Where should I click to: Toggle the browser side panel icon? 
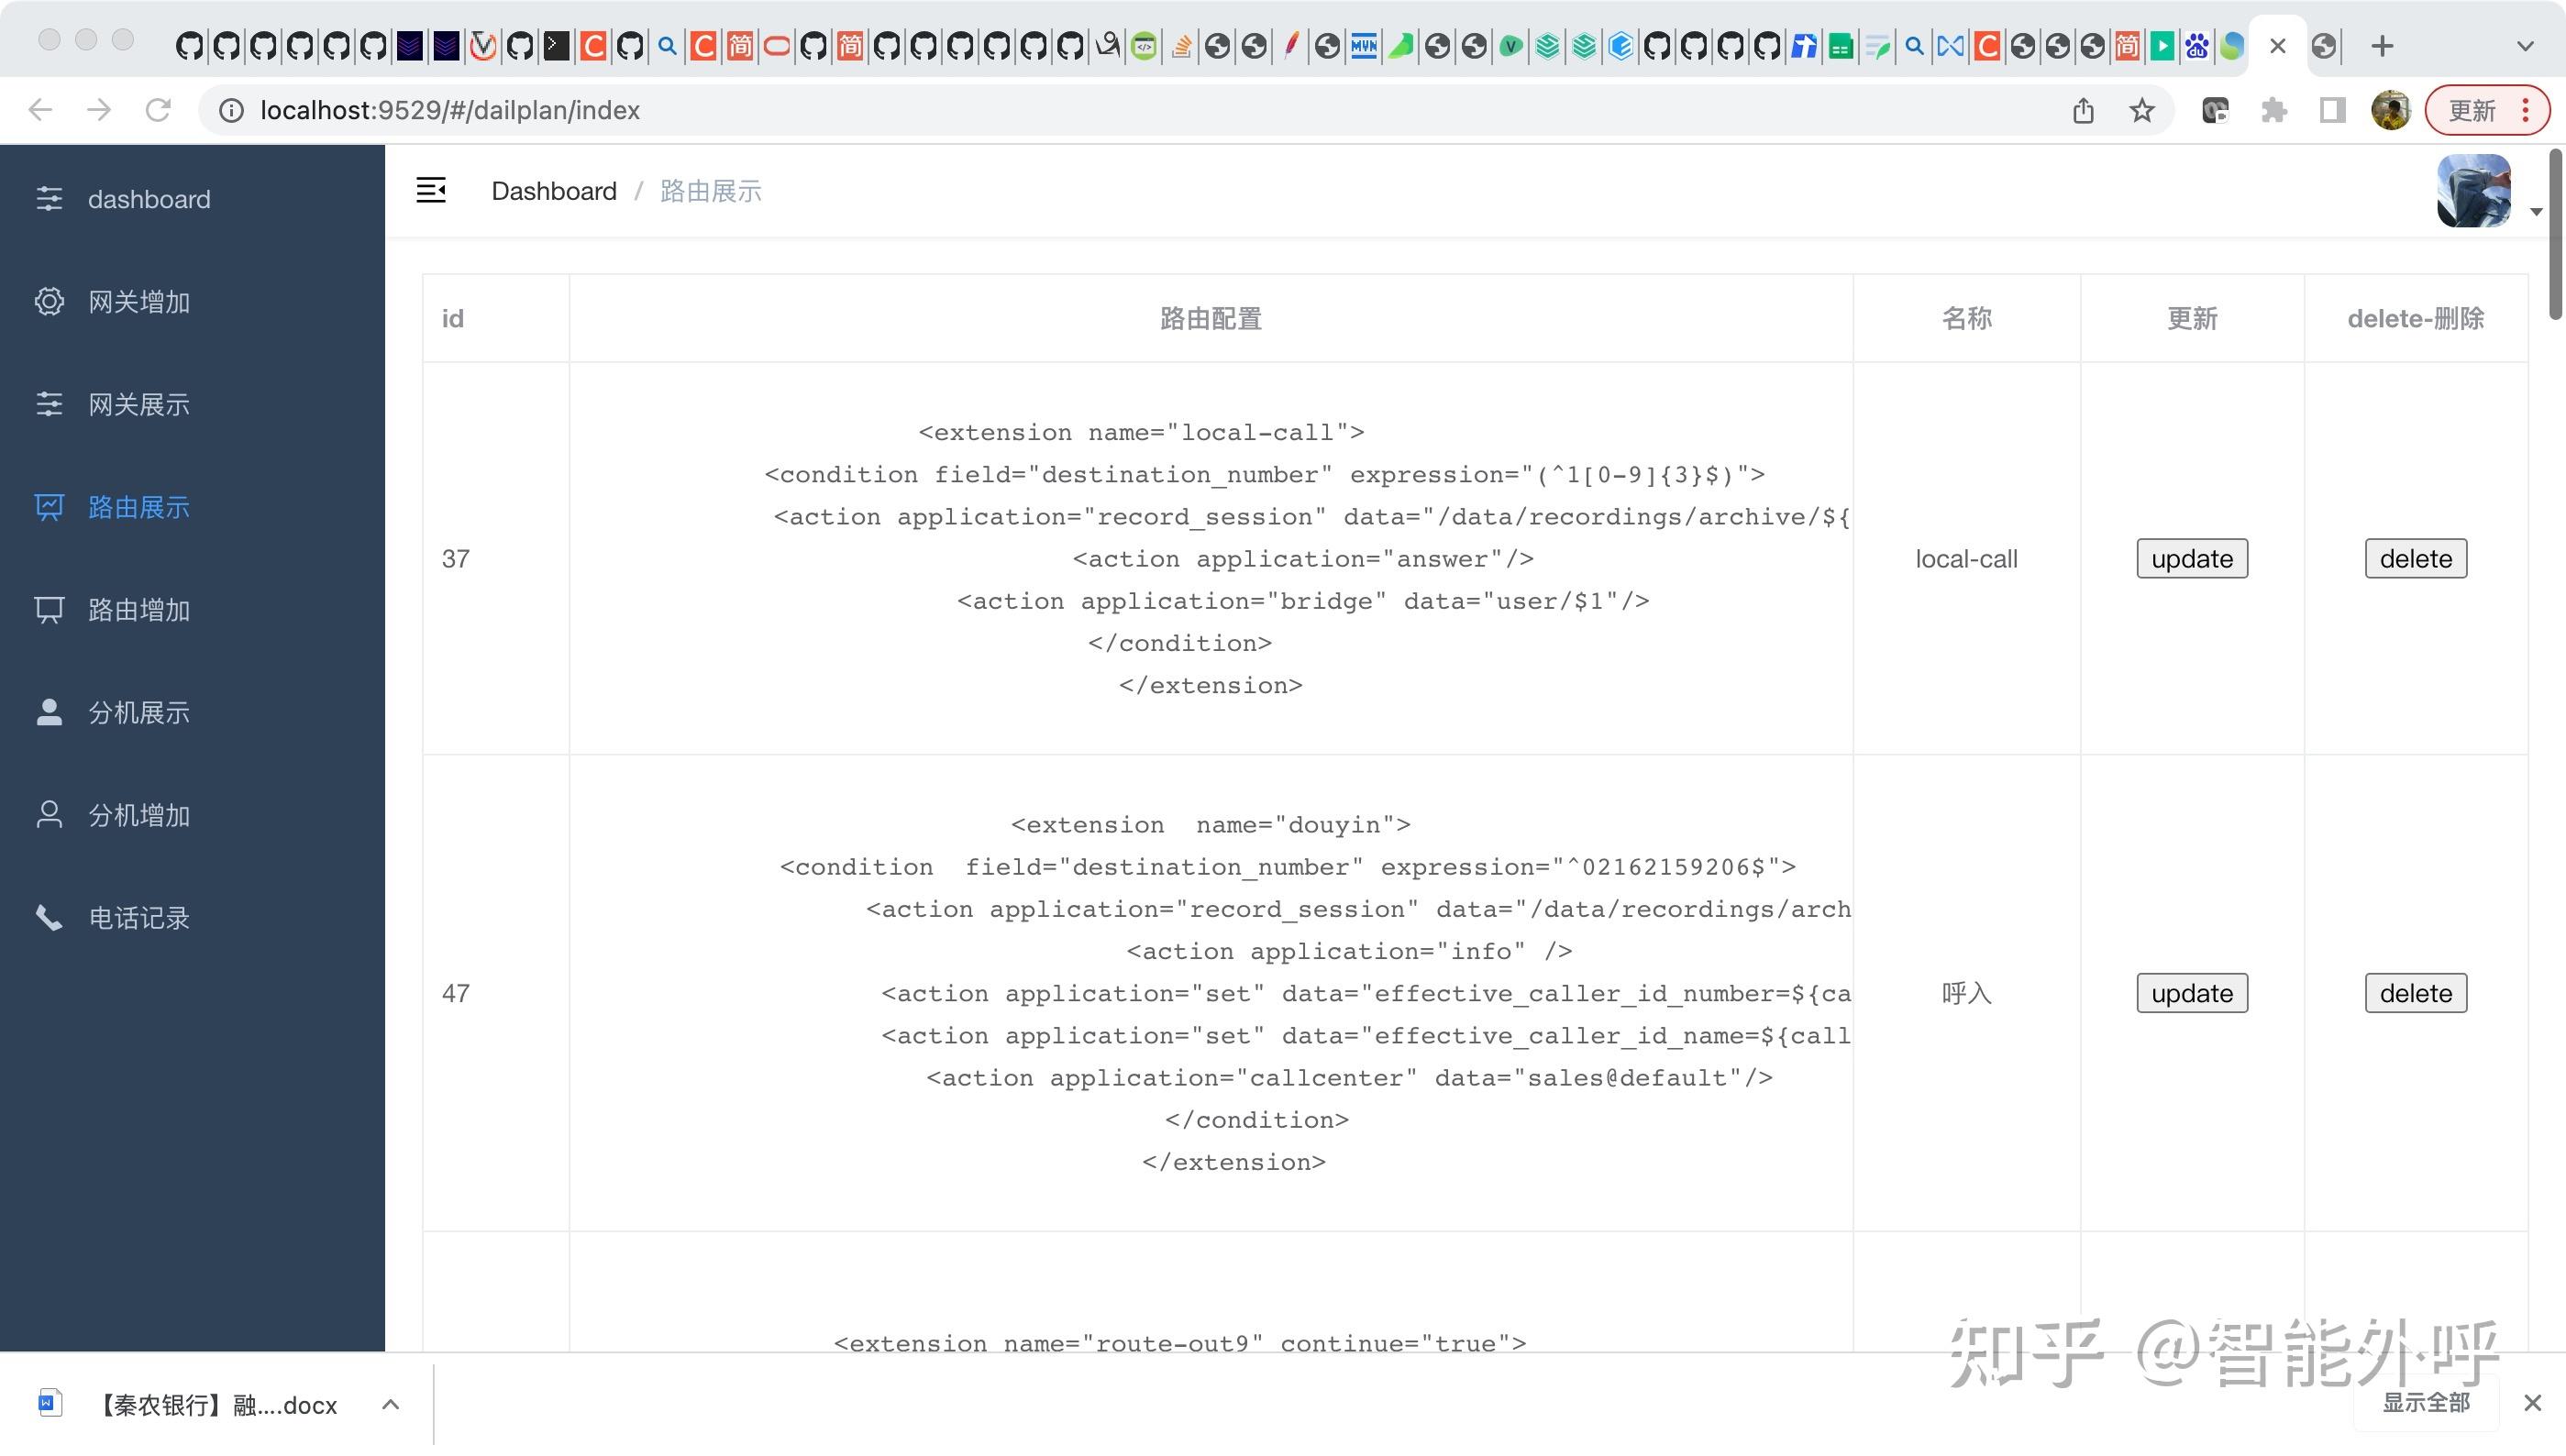(x=2332, y=110)
